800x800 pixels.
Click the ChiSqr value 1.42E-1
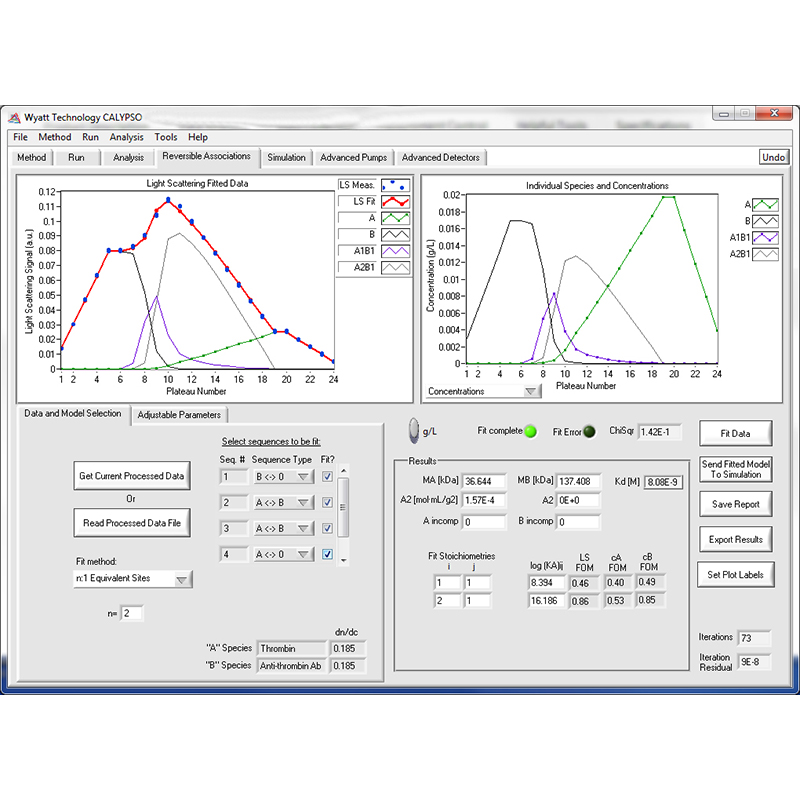659,432
